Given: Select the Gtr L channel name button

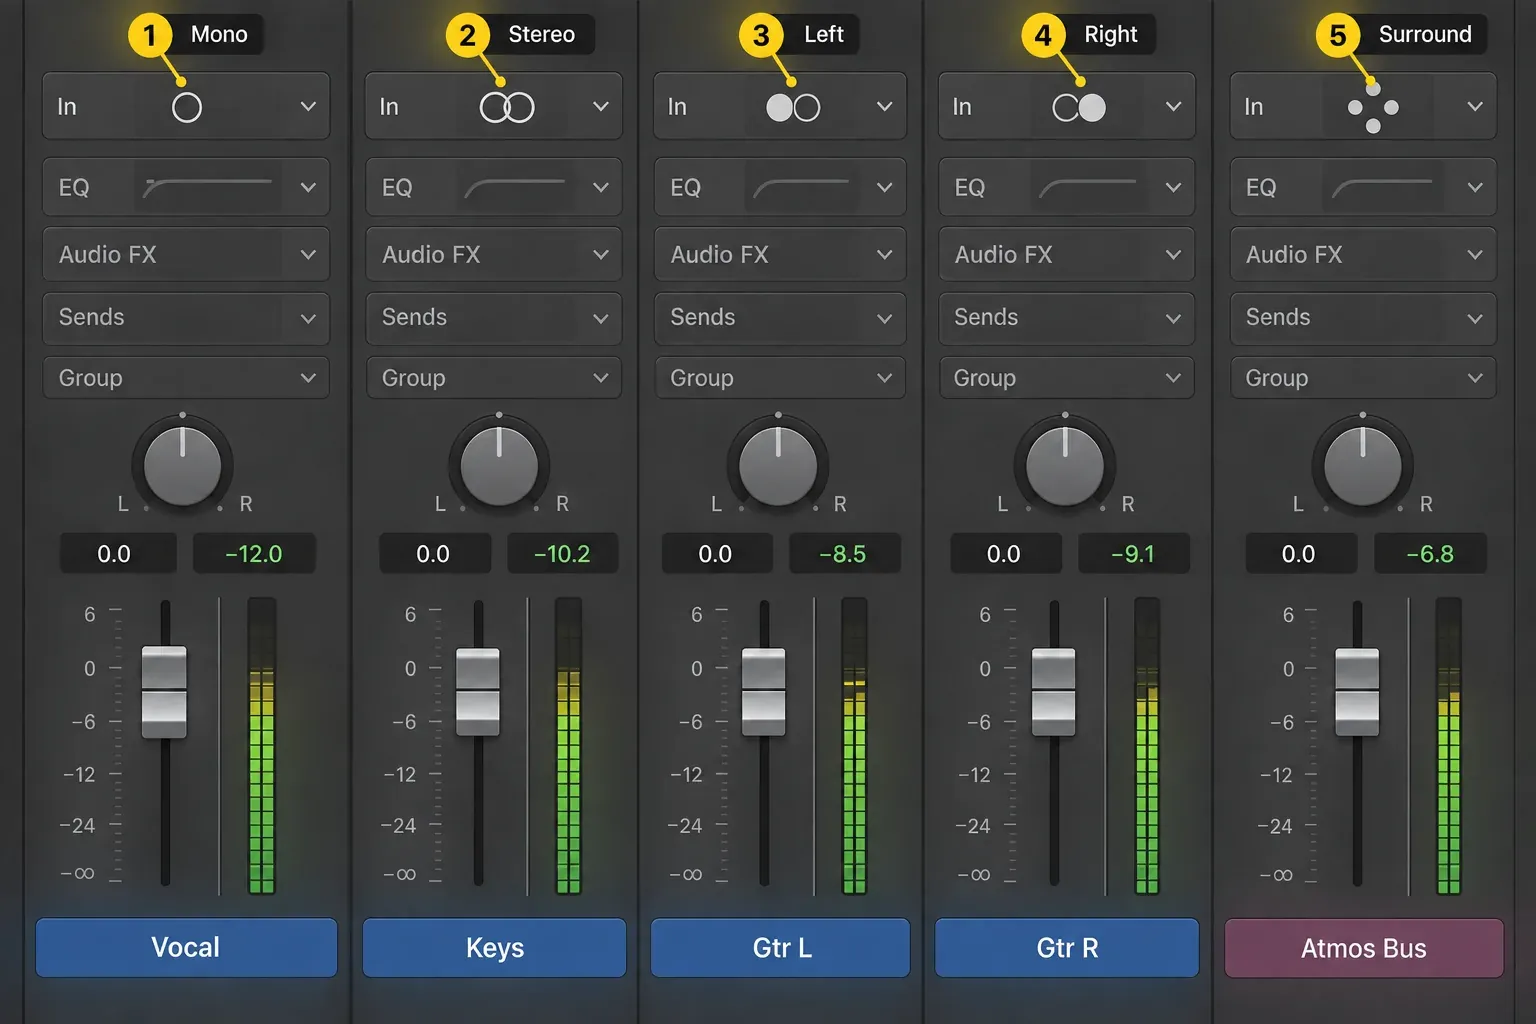Looking at the screenshot, I should click(781, 947).
